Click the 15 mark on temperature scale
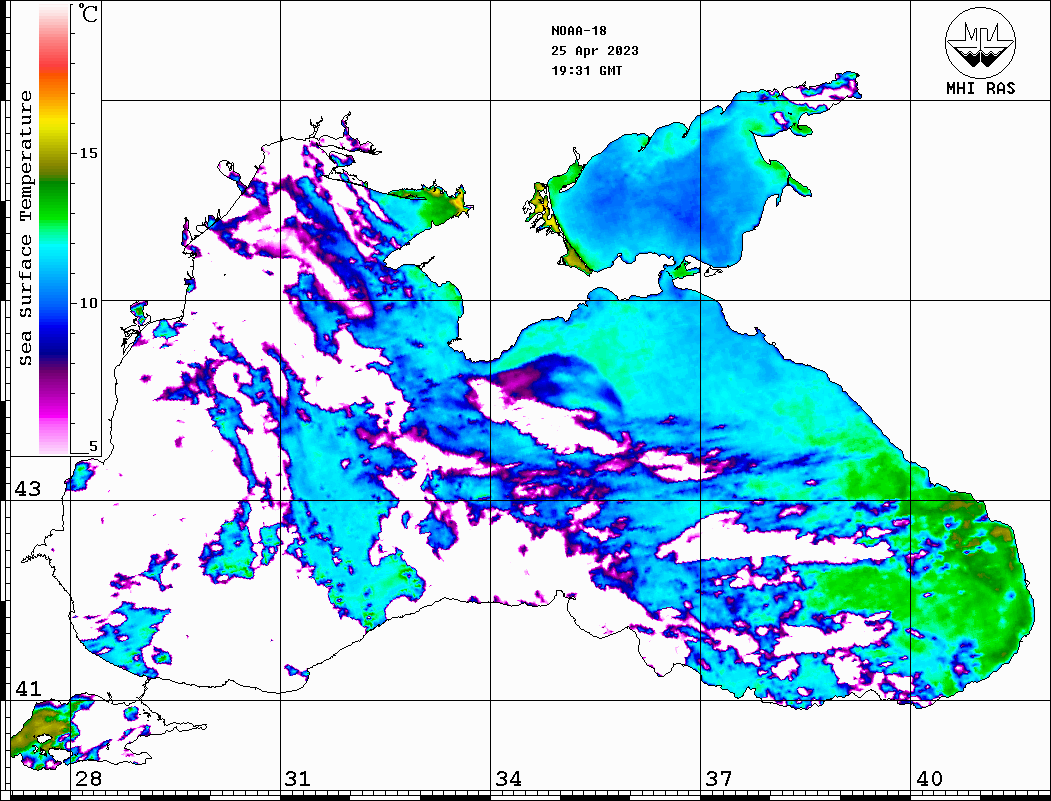 (88, 153)
